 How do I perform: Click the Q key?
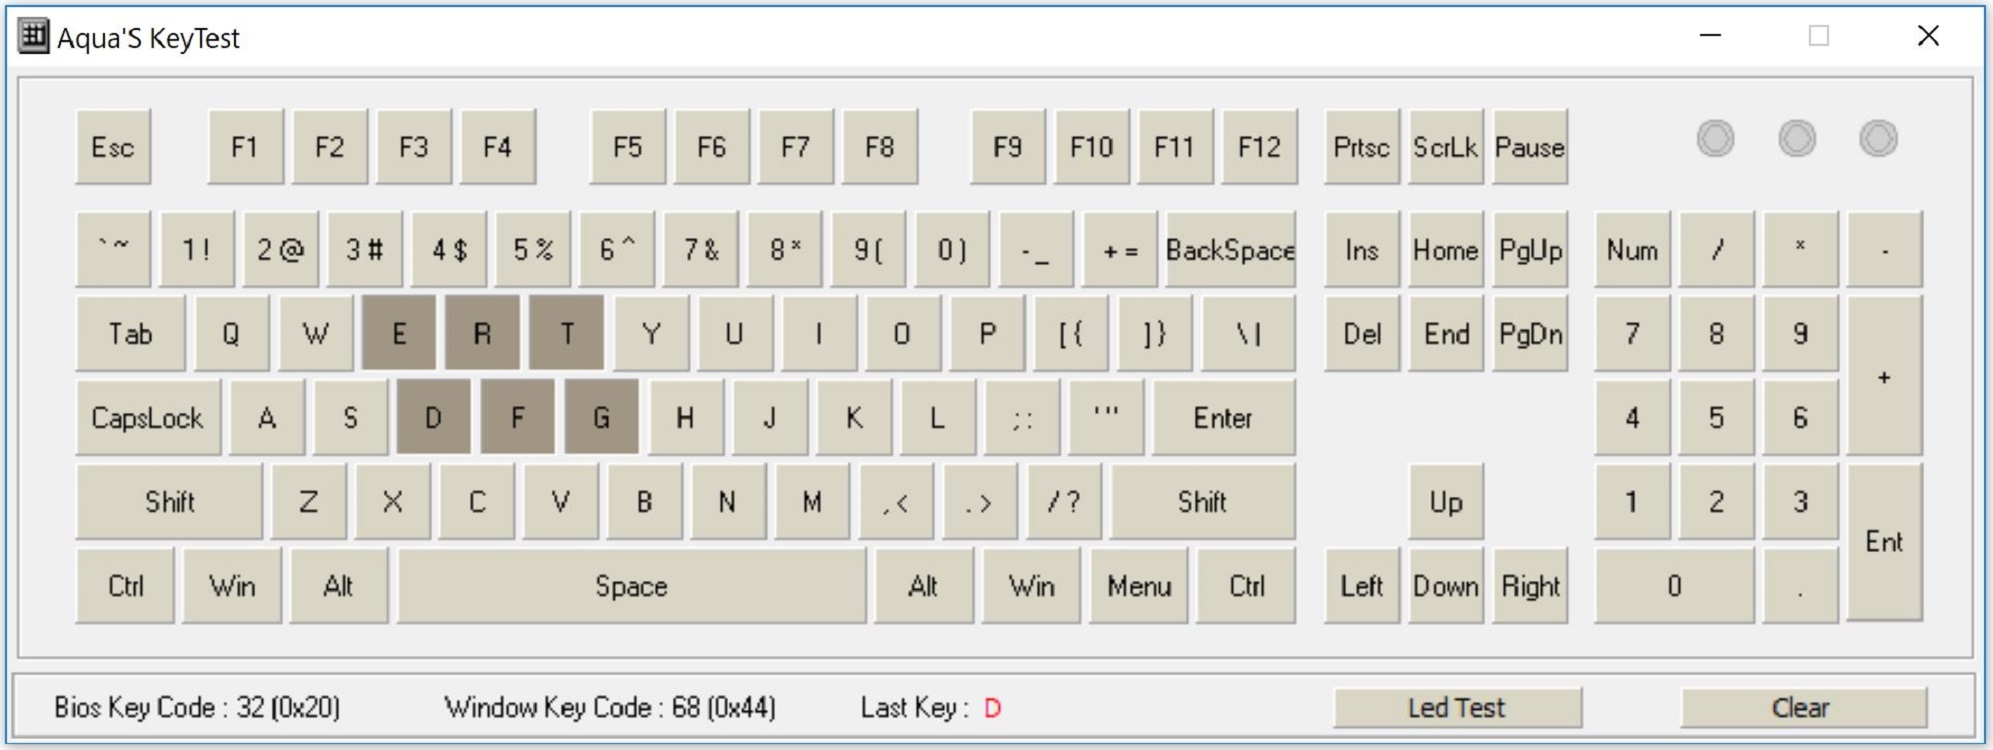[231, 333]
